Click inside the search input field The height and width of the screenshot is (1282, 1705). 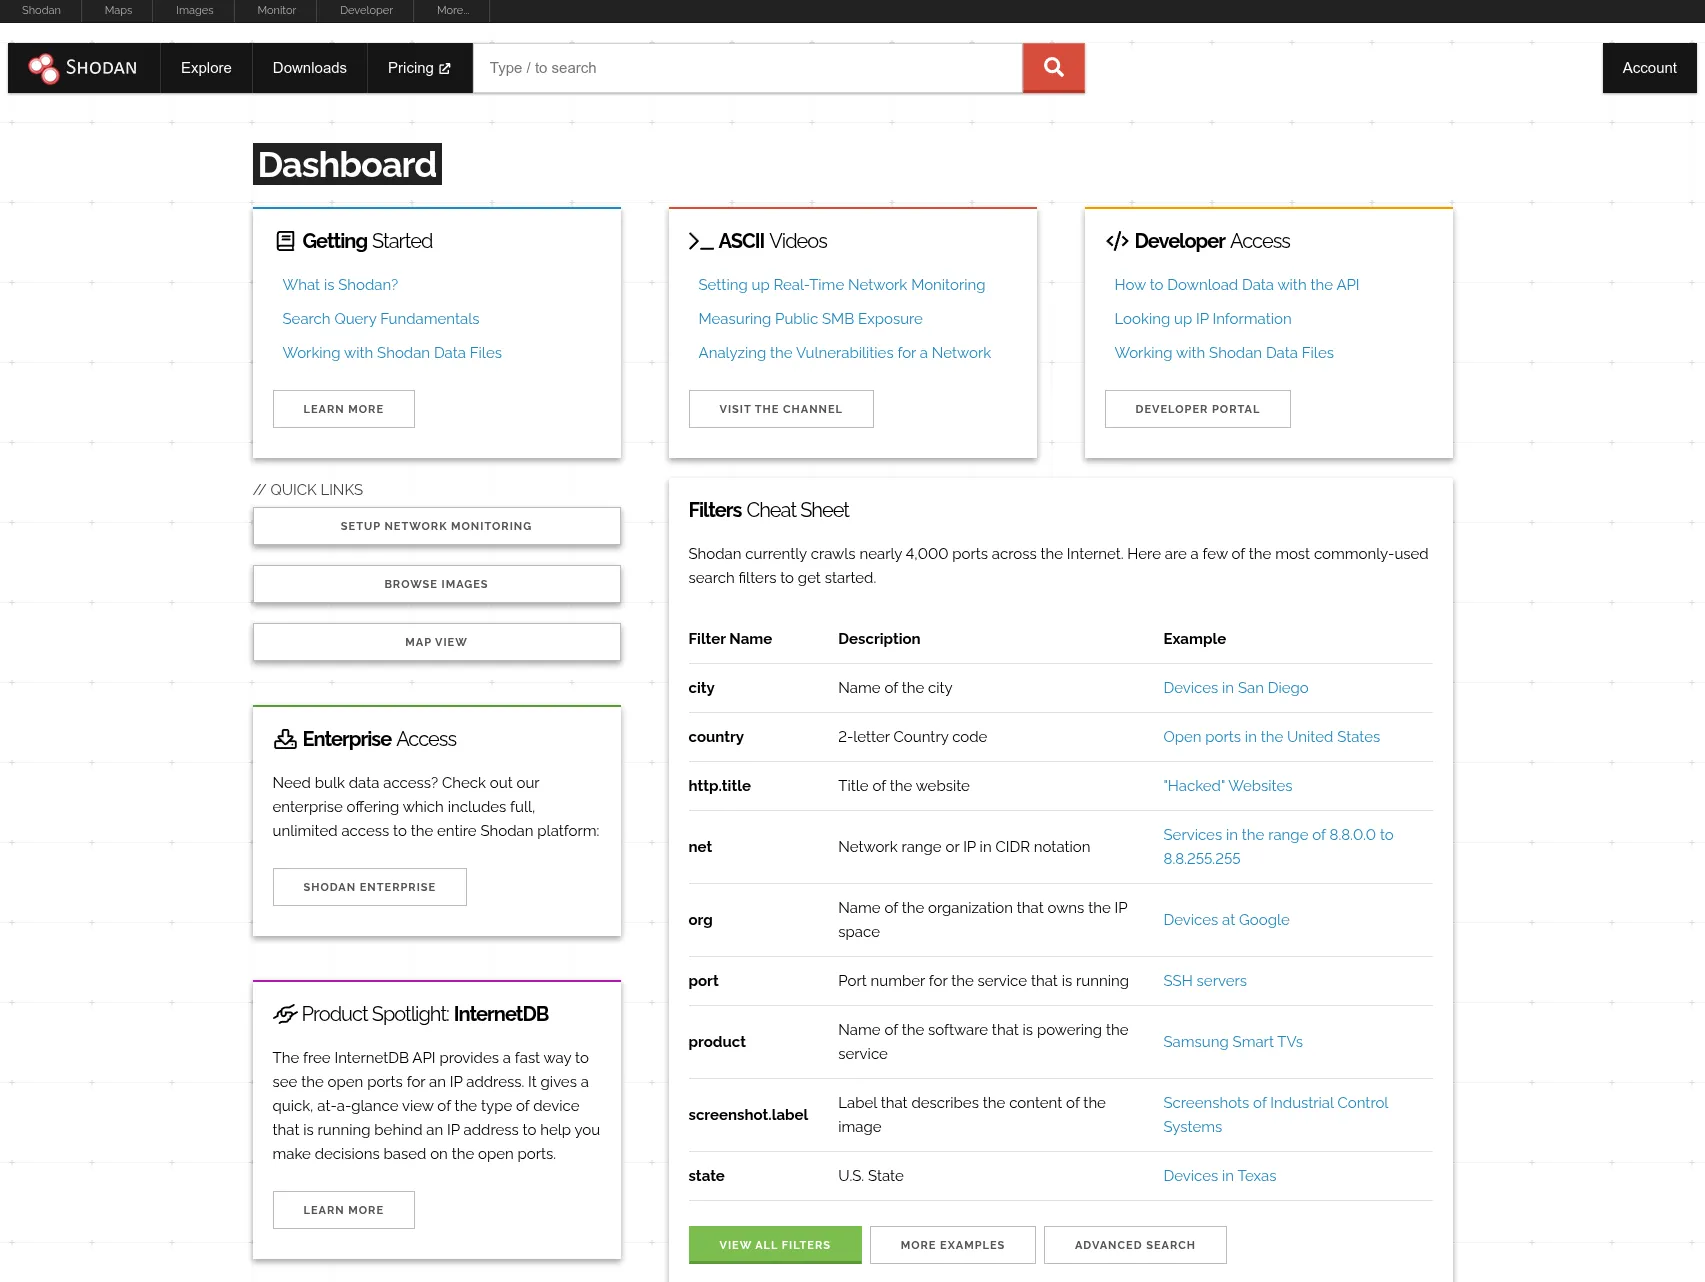[x=748, y=67]
